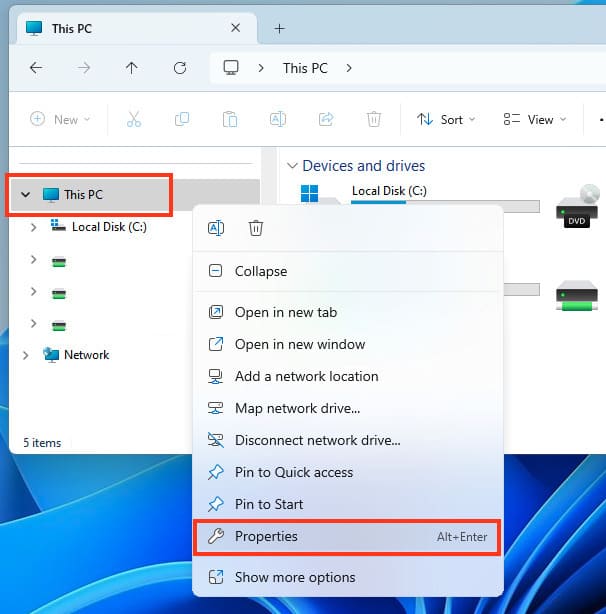Click the Cut scissors toolbar icon
The width and height of the screenshot is (606, 614).
click(x=134, y=119)
